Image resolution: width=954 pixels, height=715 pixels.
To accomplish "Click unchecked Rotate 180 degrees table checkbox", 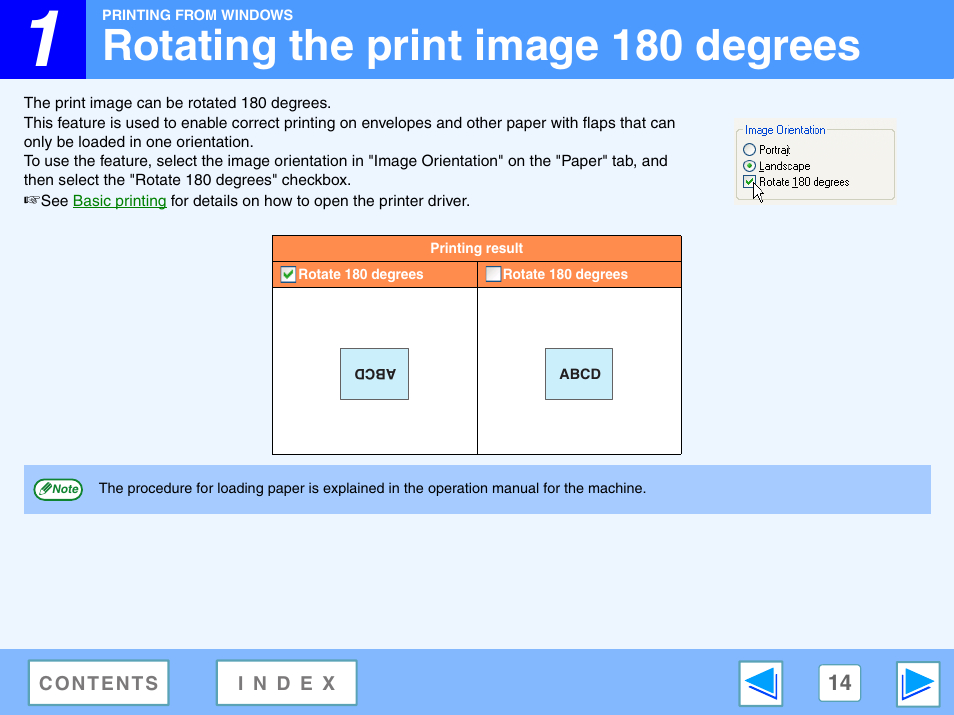I will click(x=493, y=274).
